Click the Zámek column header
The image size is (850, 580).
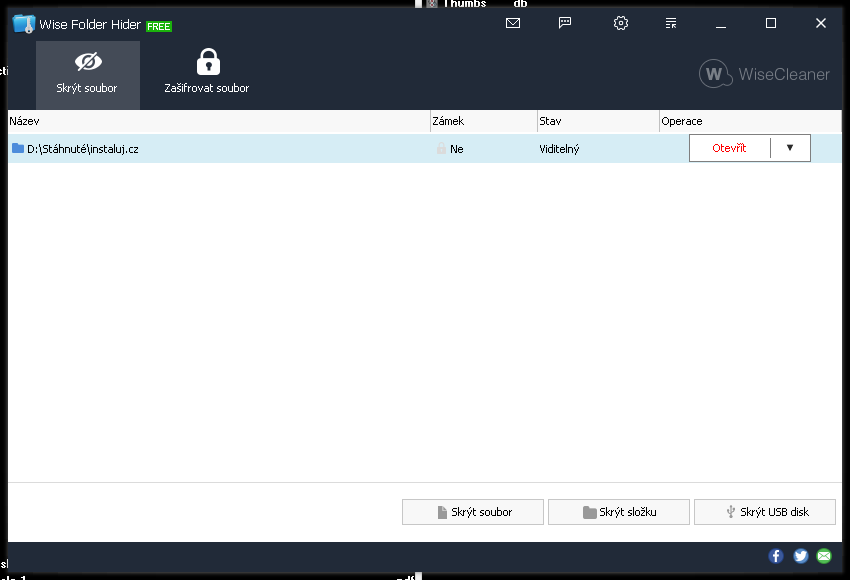484,121
